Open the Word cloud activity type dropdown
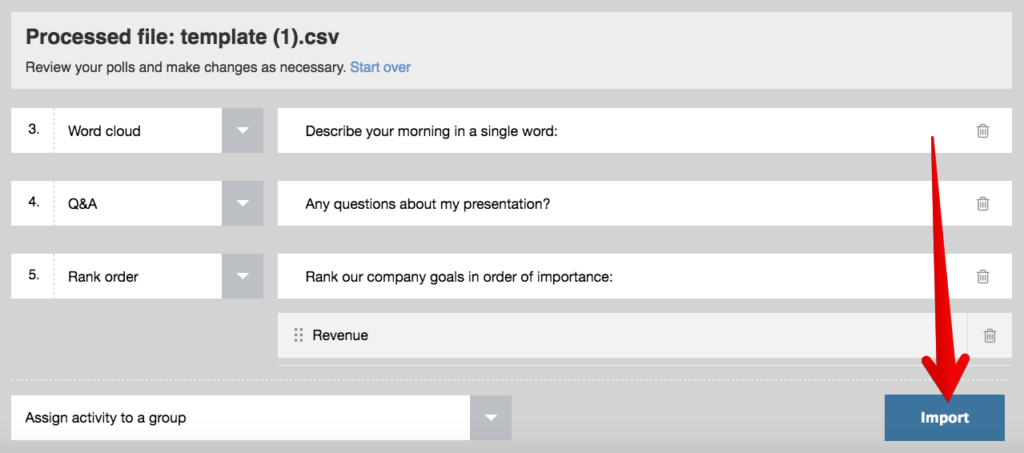This screenshot has height=453, width=1024. point(242,131)
